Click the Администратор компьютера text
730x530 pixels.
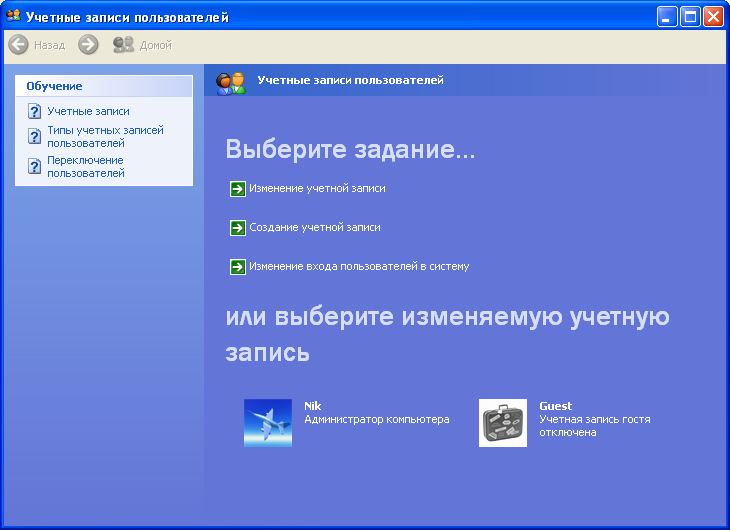pos(377,419)
